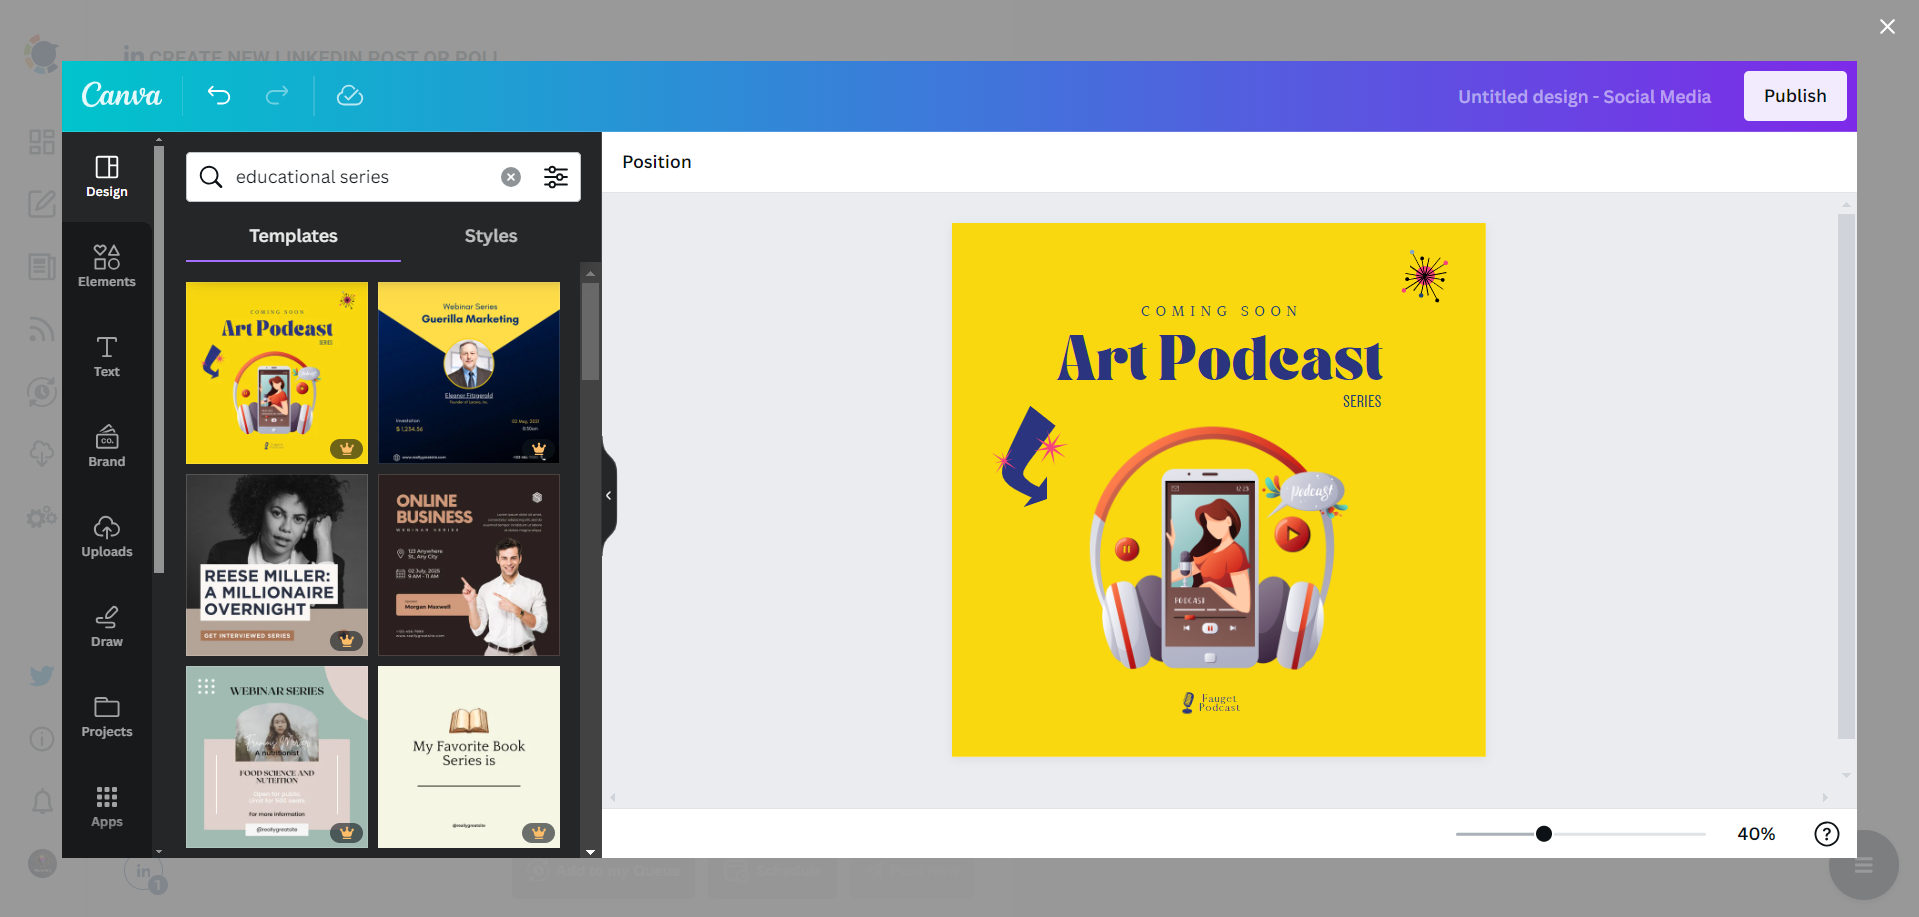Image resolution: width=1919 pixels, height=917 pixels.
Task: Stay on the Templates tab
Action: (x=292, y=236)
